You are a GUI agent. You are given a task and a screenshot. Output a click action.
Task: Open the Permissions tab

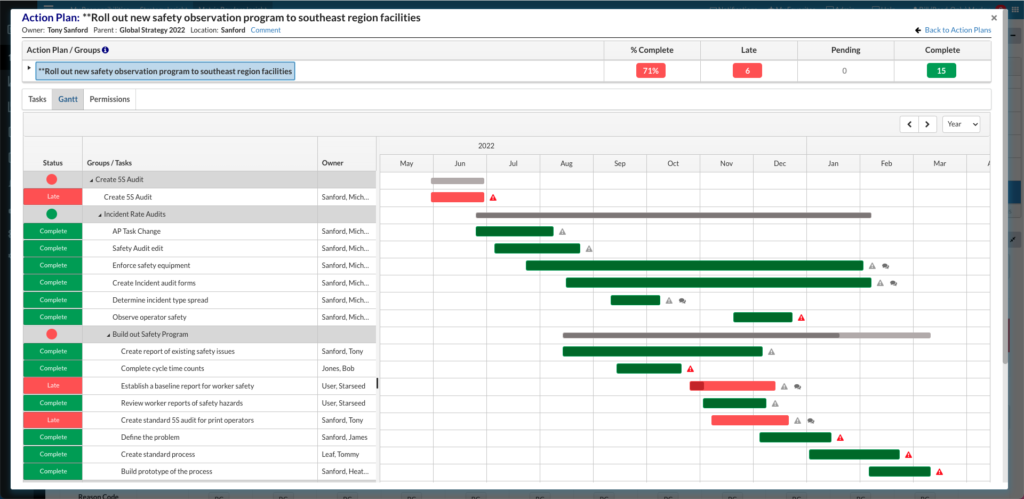[109, 100]
